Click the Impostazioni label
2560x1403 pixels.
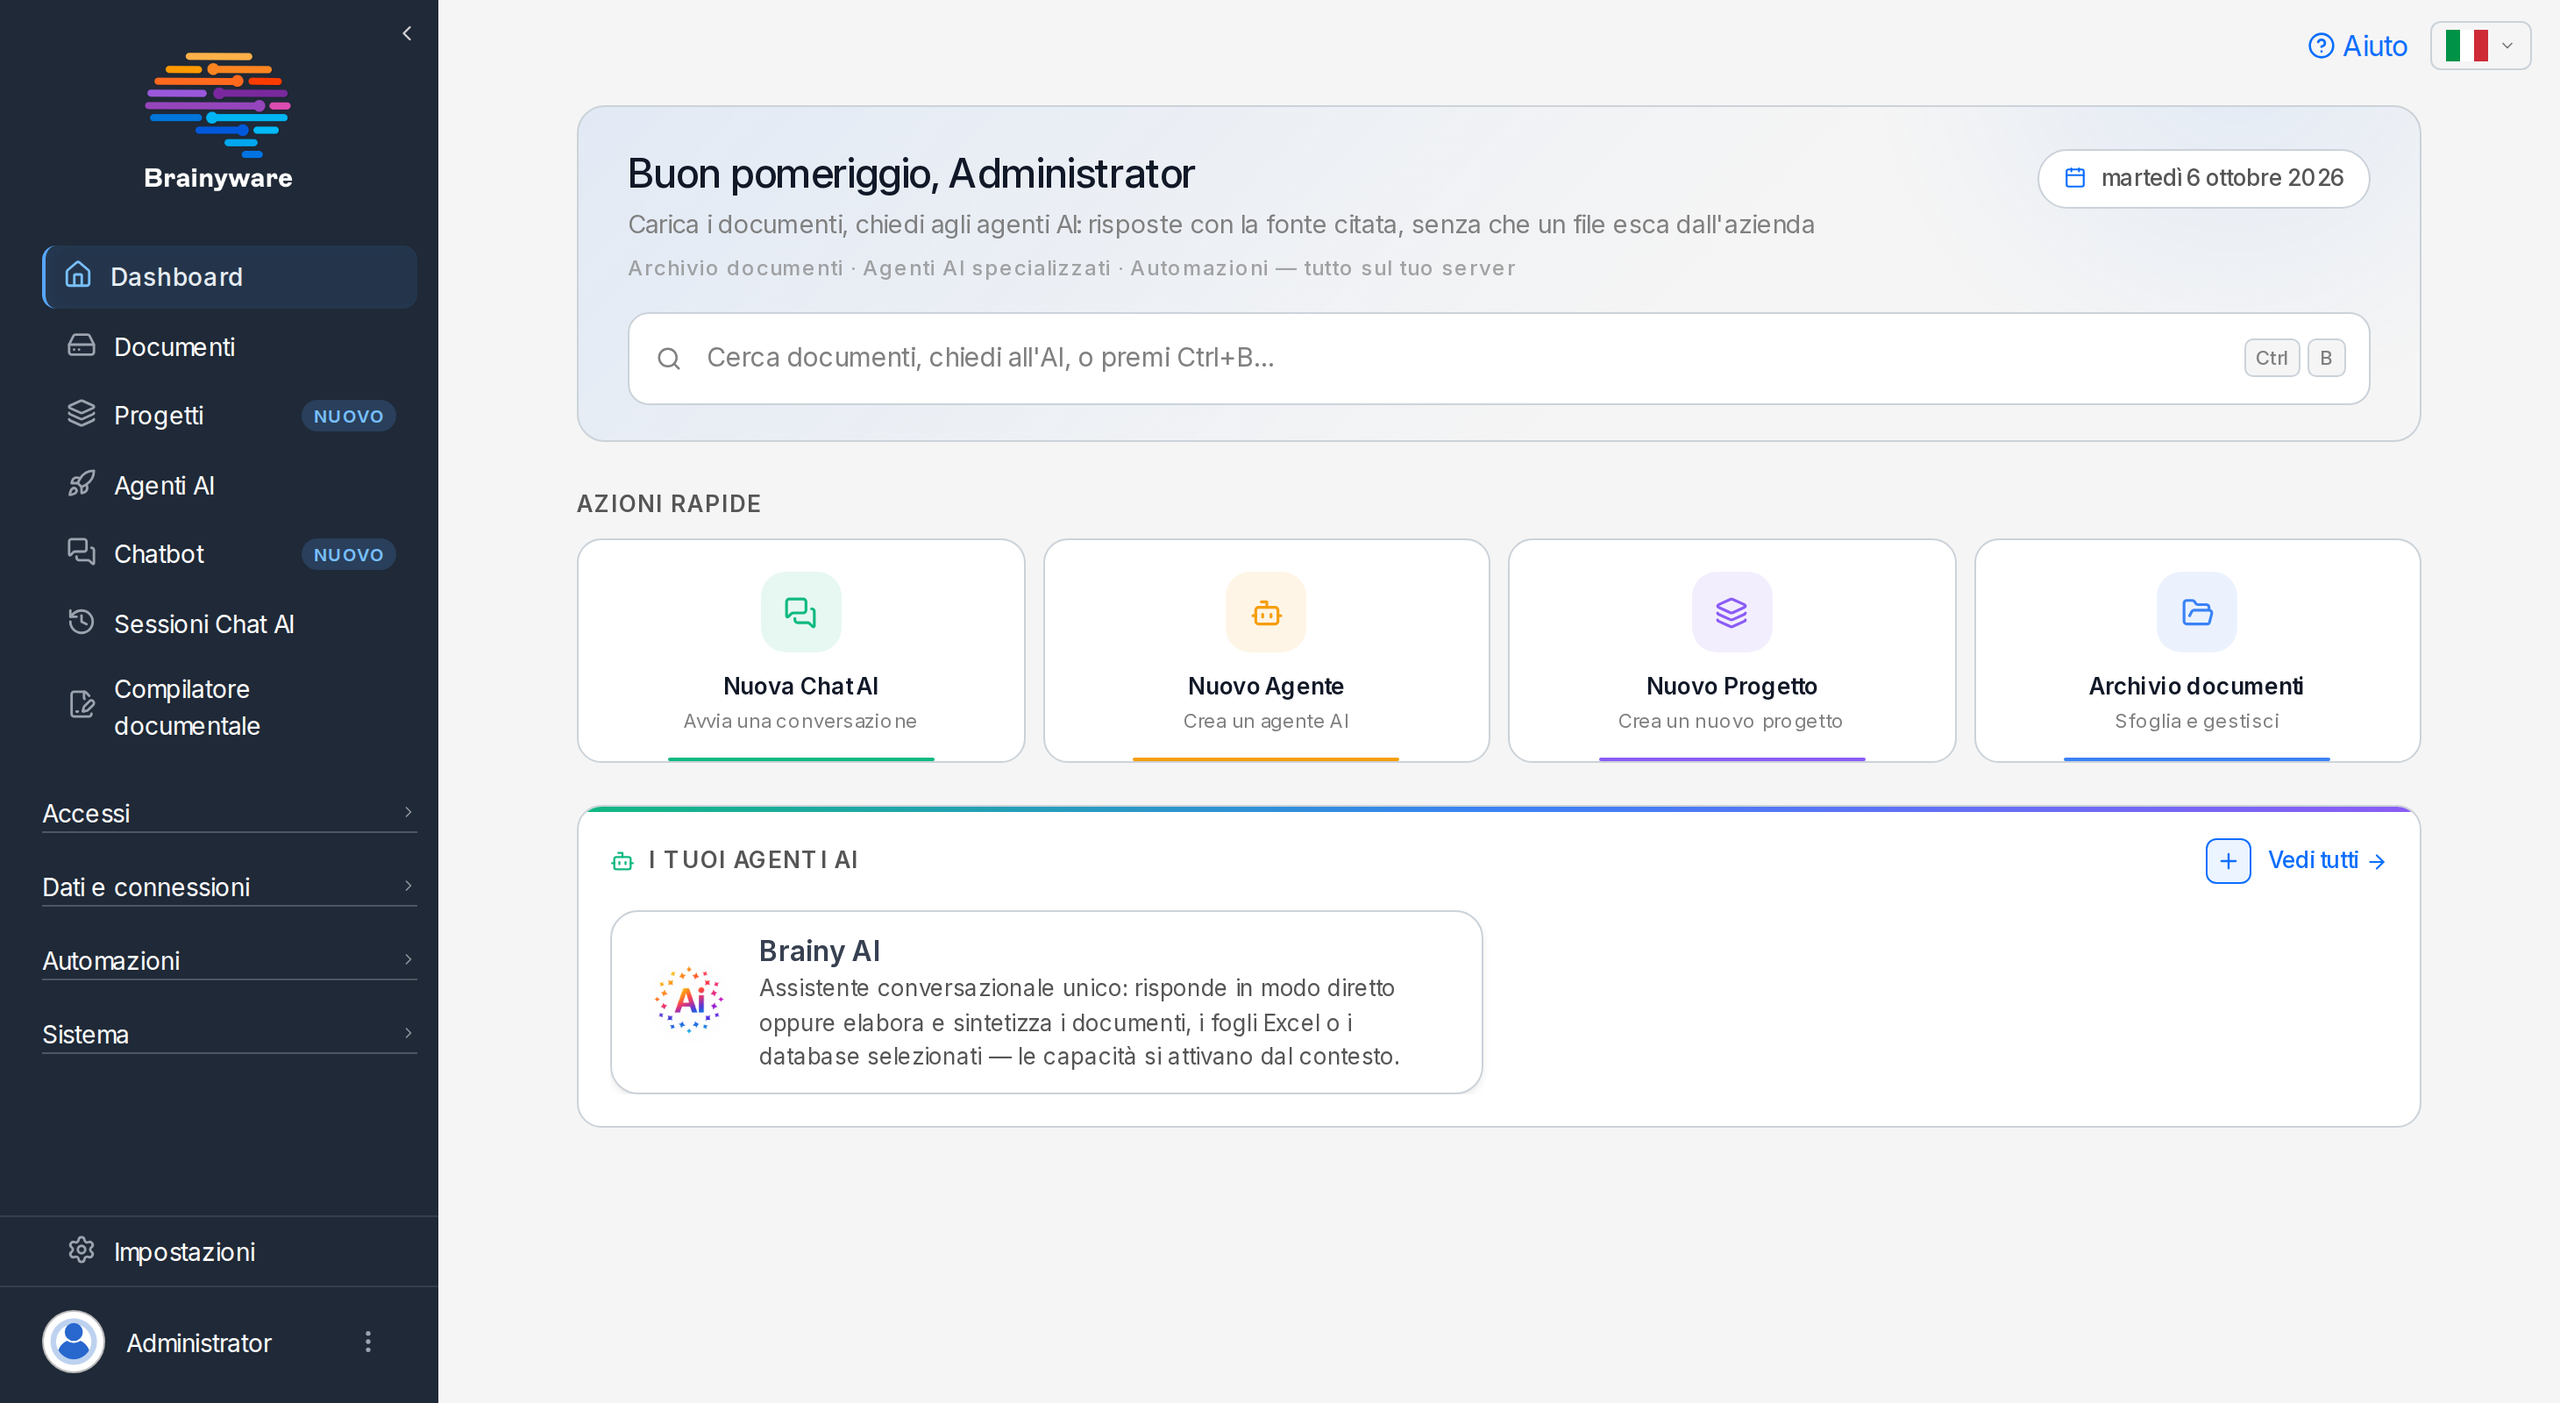pos(184,1252)
